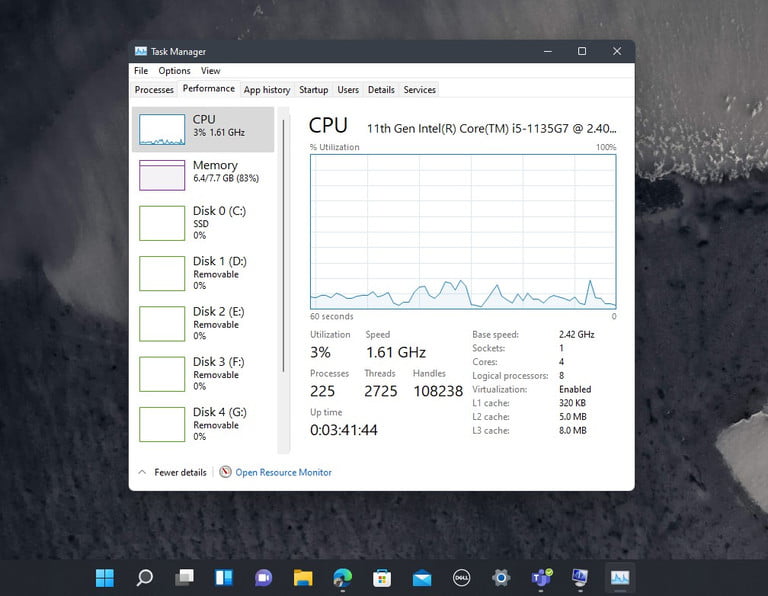Switch to the Startup tab
The height and width of the screenshot is (596, 768).
[313, 90]
